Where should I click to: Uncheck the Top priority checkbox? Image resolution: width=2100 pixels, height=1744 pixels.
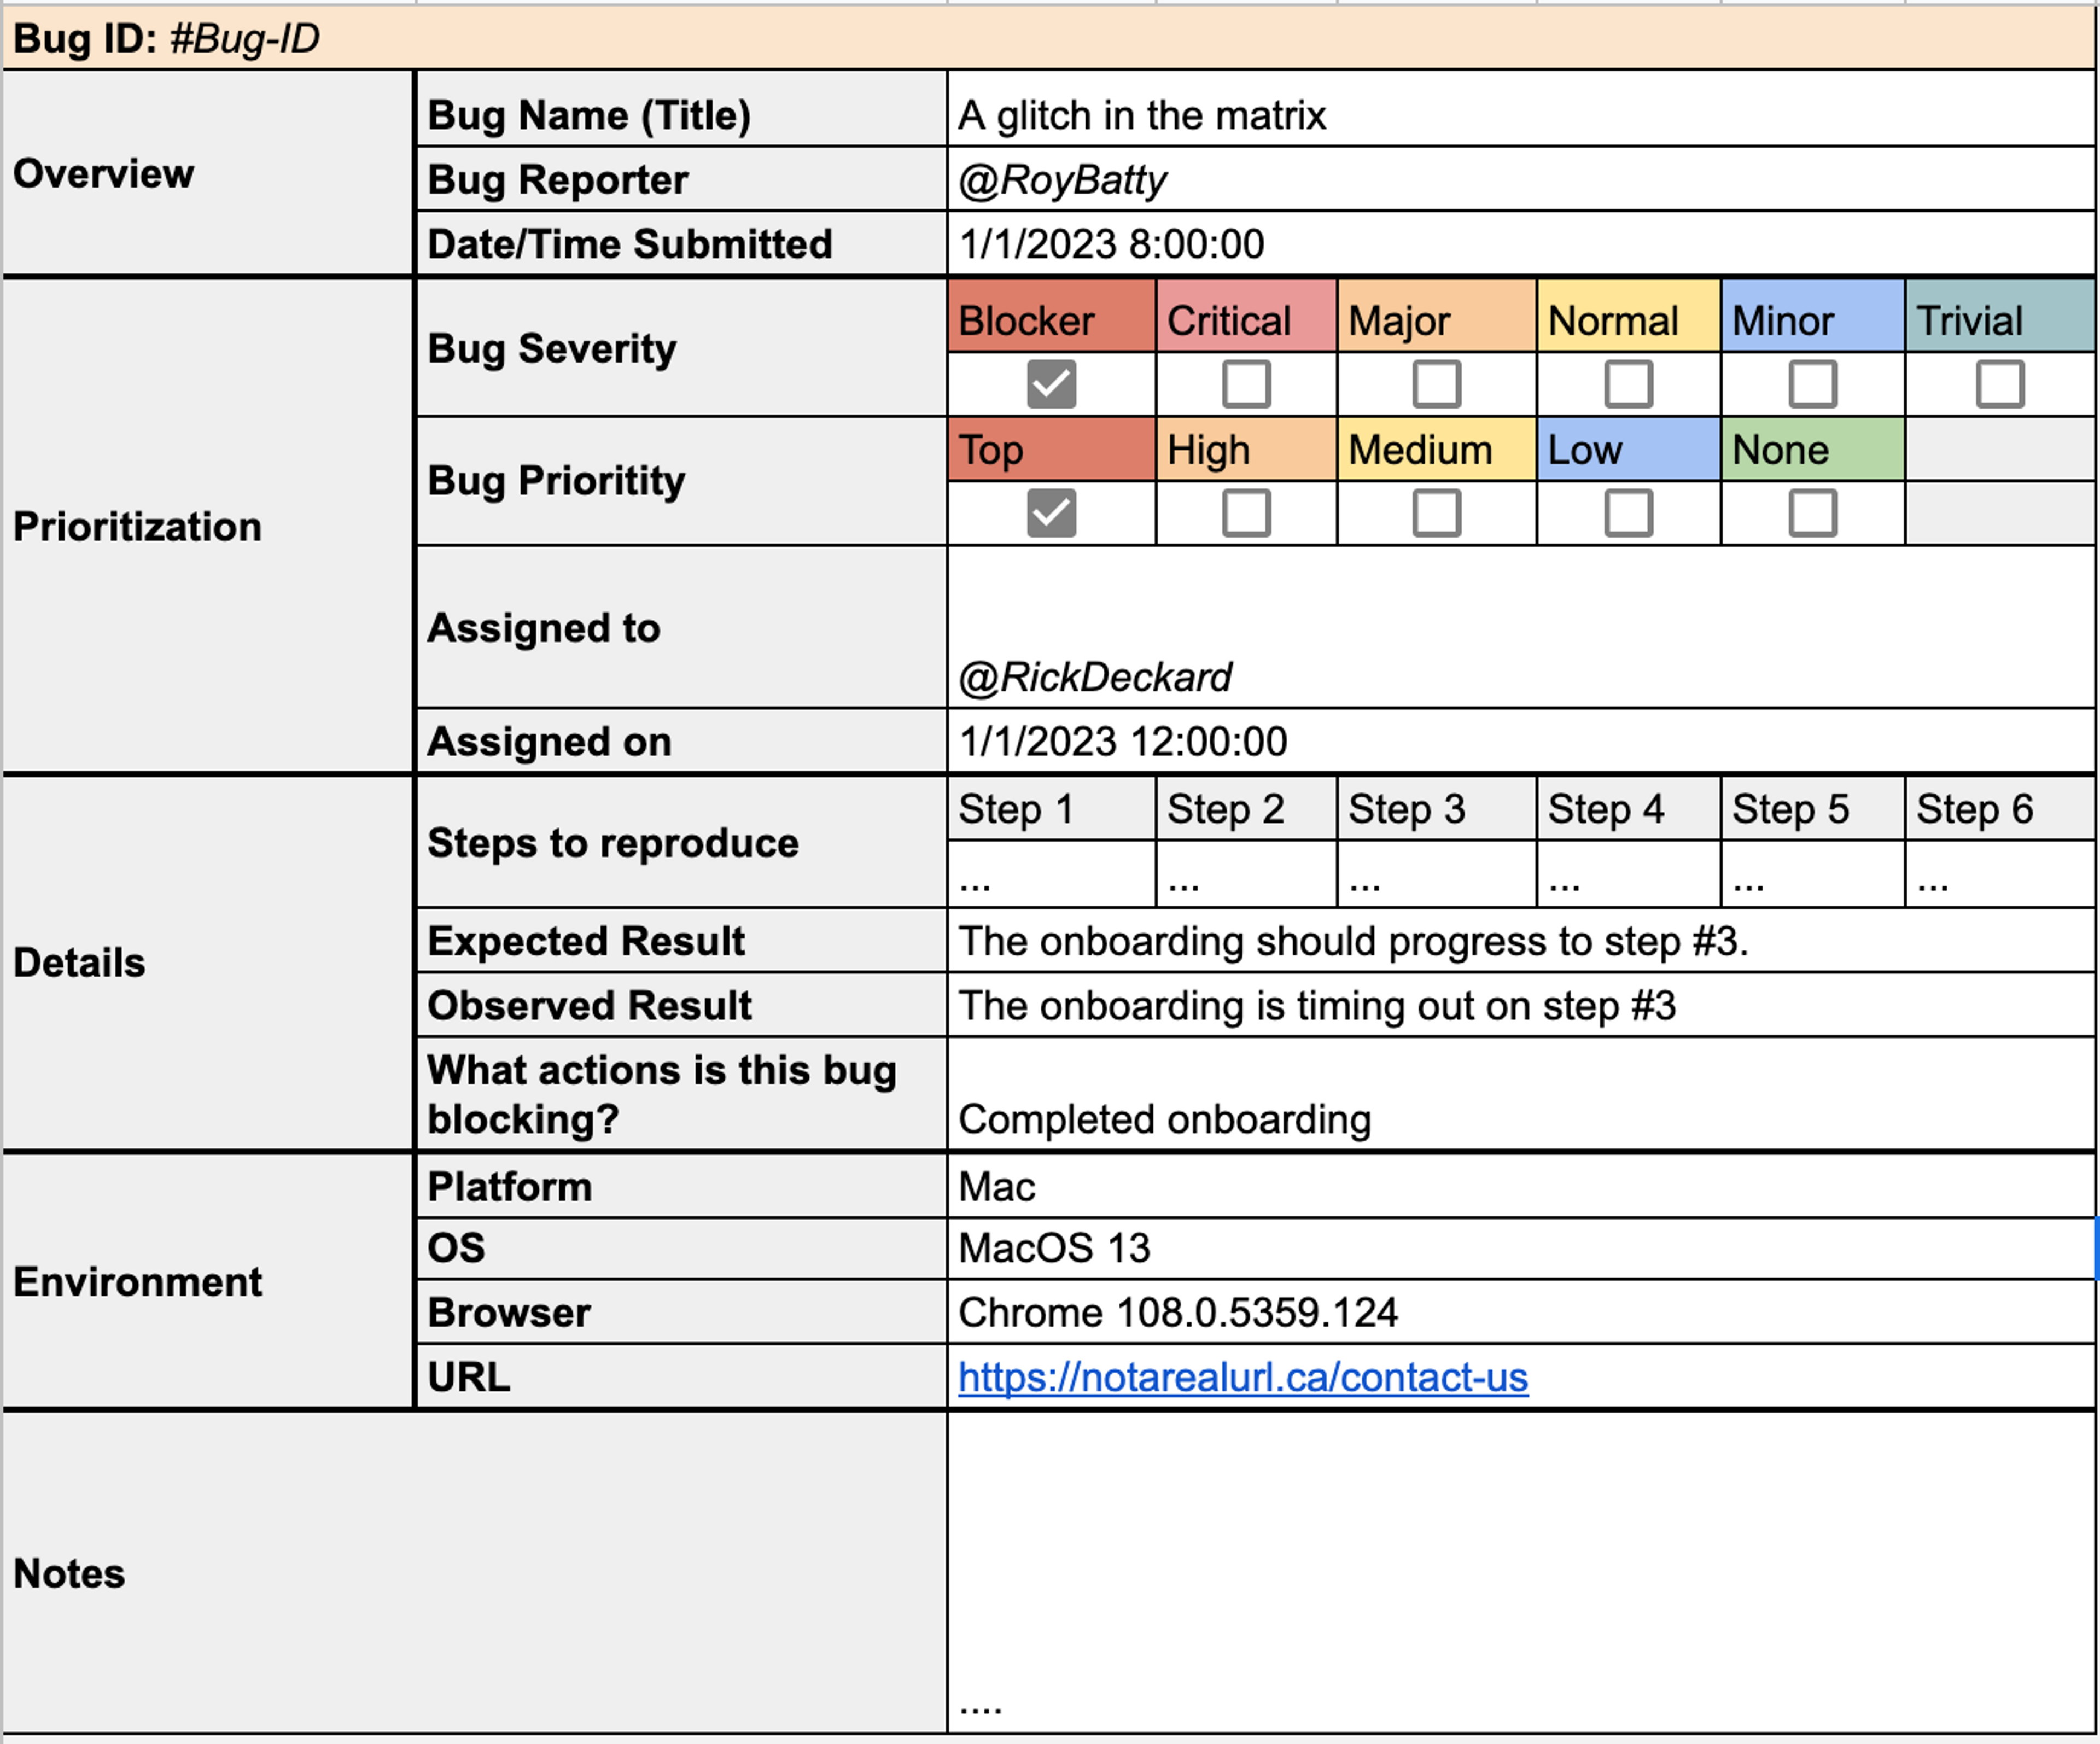coord(1051,513)
